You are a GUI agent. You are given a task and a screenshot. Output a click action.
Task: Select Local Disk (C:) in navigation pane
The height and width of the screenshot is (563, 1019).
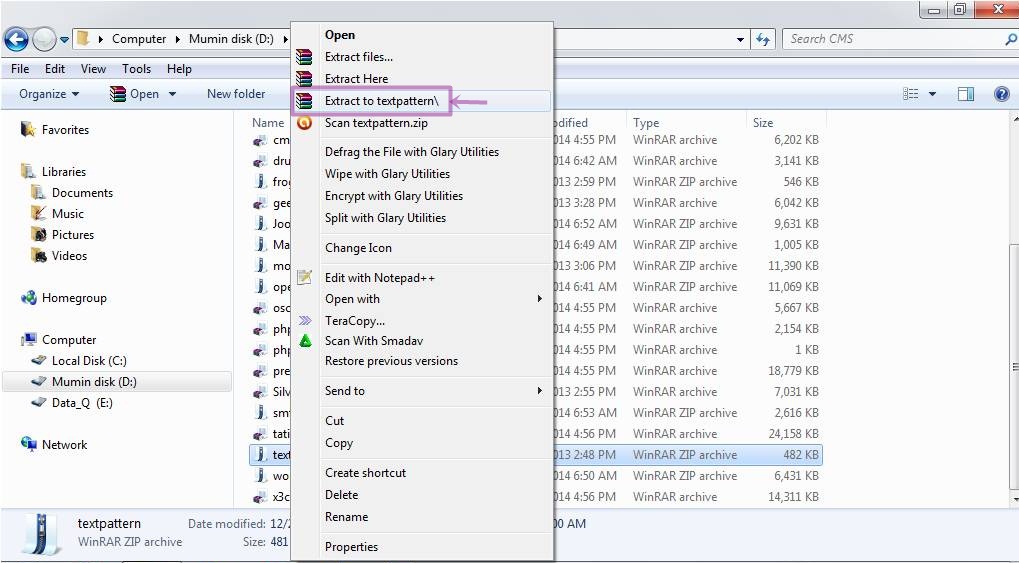pyautogui.click(x=89, y=361)
